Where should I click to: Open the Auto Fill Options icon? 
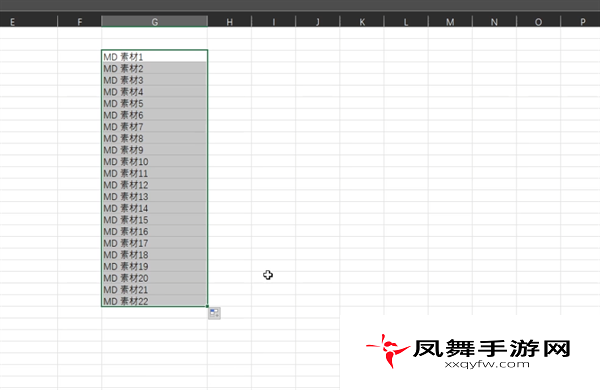tap(214, 313)
